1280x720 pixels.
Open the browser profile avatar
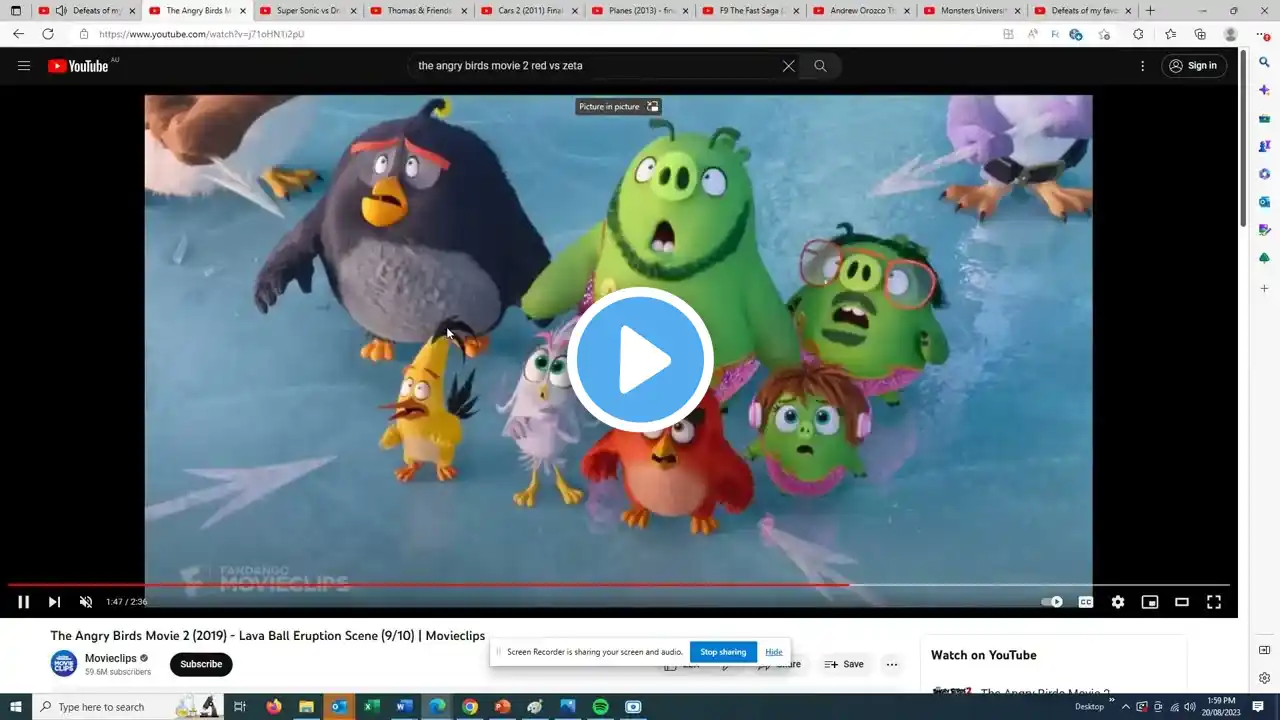1230,34
